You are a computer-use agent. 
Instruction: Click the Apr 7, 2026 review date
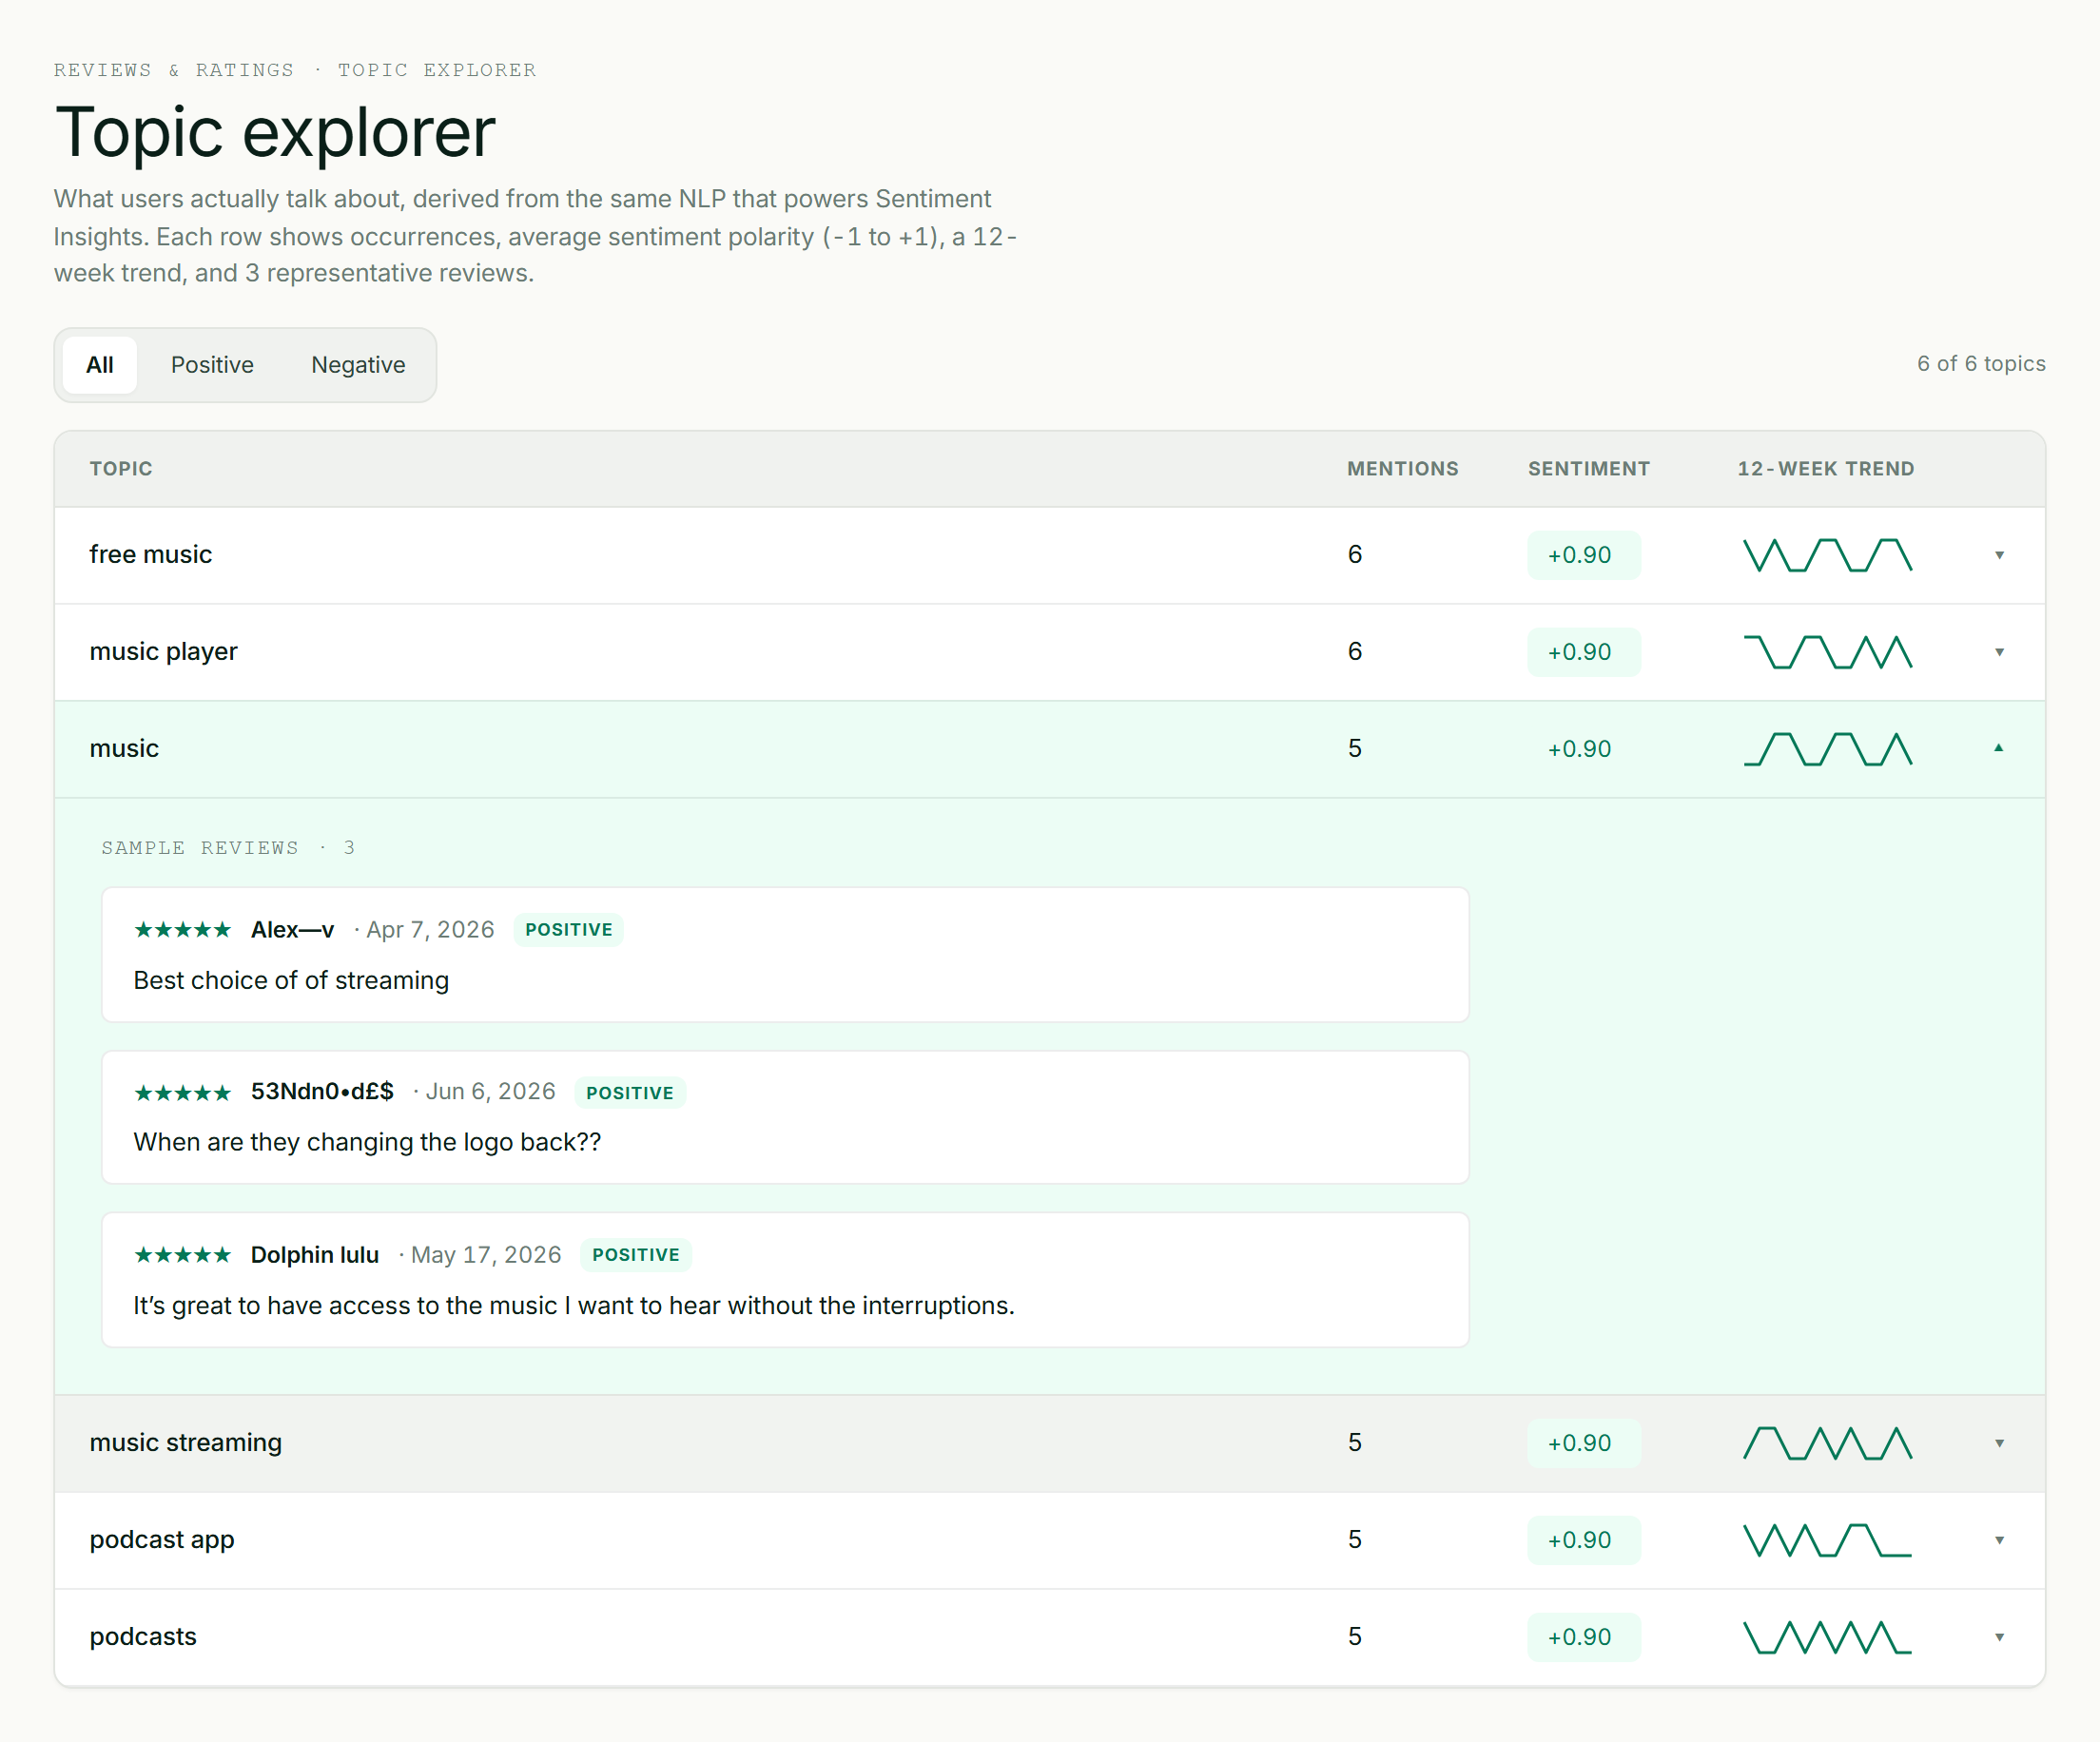(430, 929)
